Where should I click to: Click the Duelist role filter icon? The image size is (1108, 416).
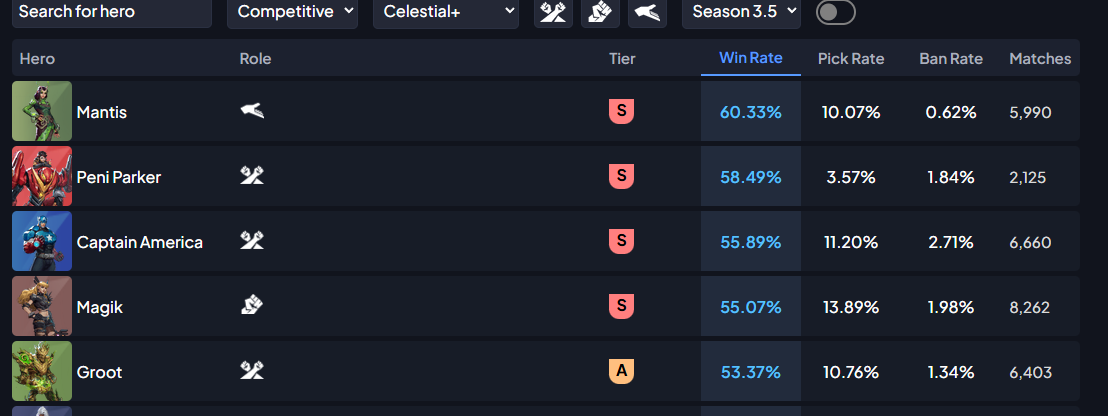(600, 12)
